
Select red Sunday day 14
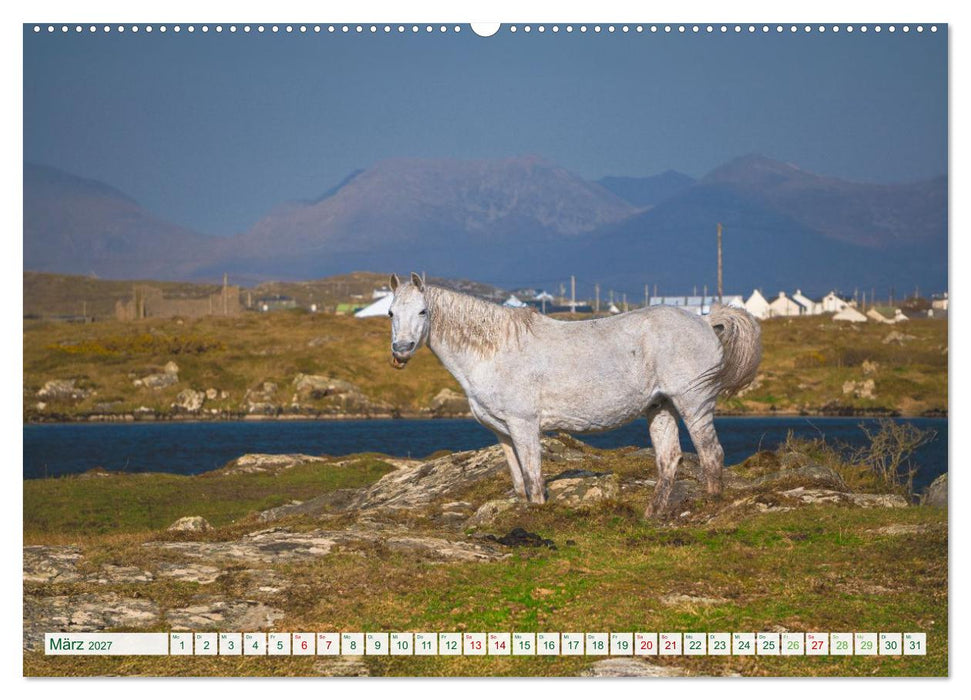click(x=499, y=644)
